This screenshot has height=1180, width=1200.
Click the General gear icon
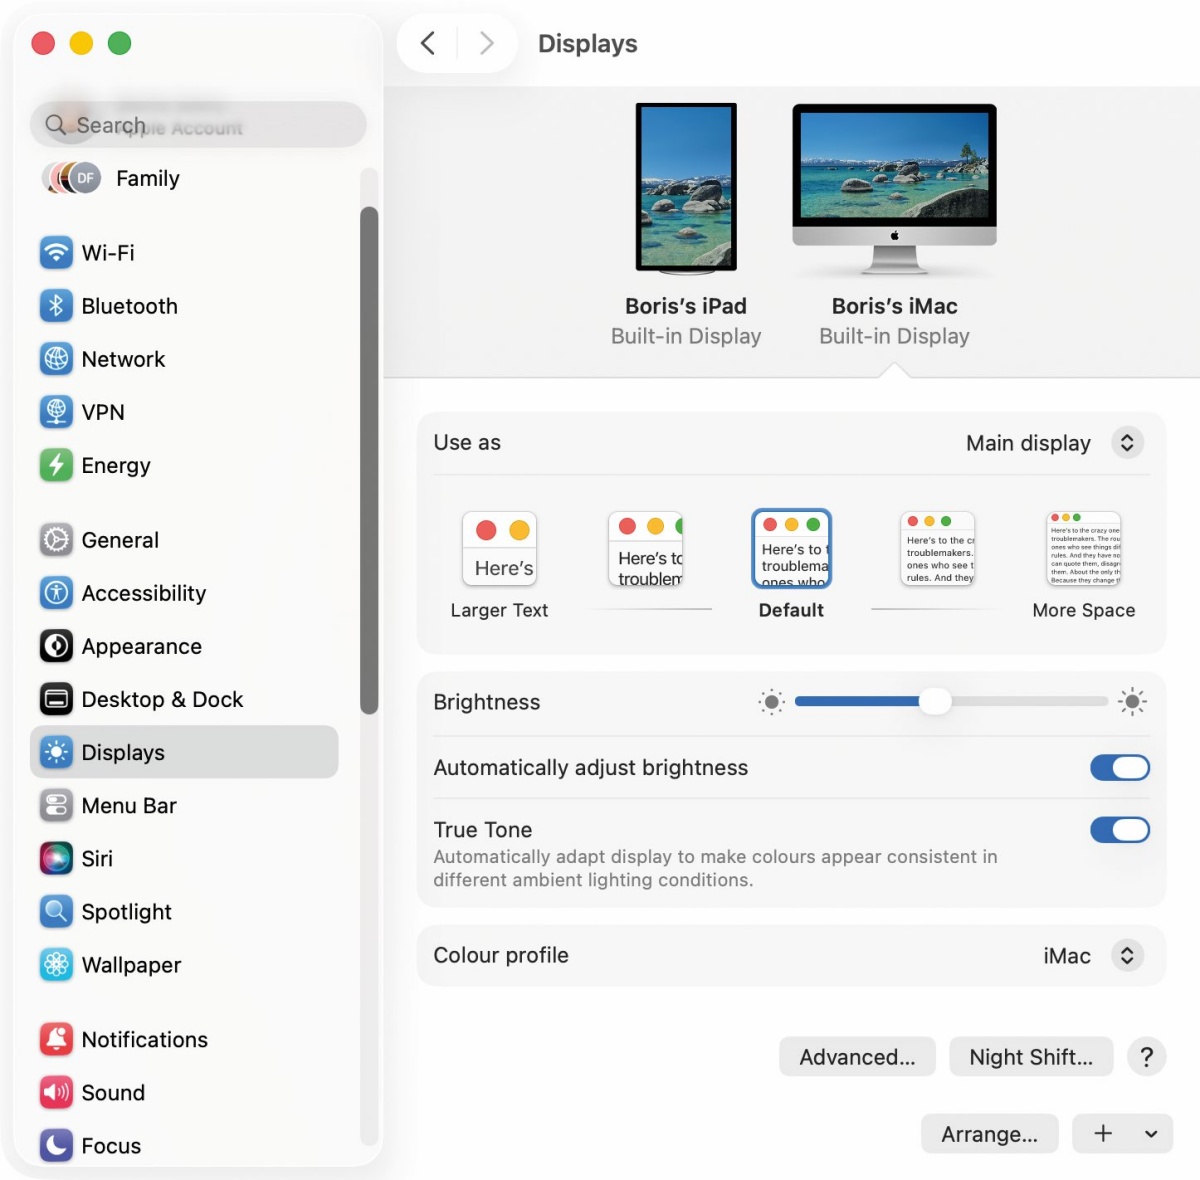[x=56, y=539]
